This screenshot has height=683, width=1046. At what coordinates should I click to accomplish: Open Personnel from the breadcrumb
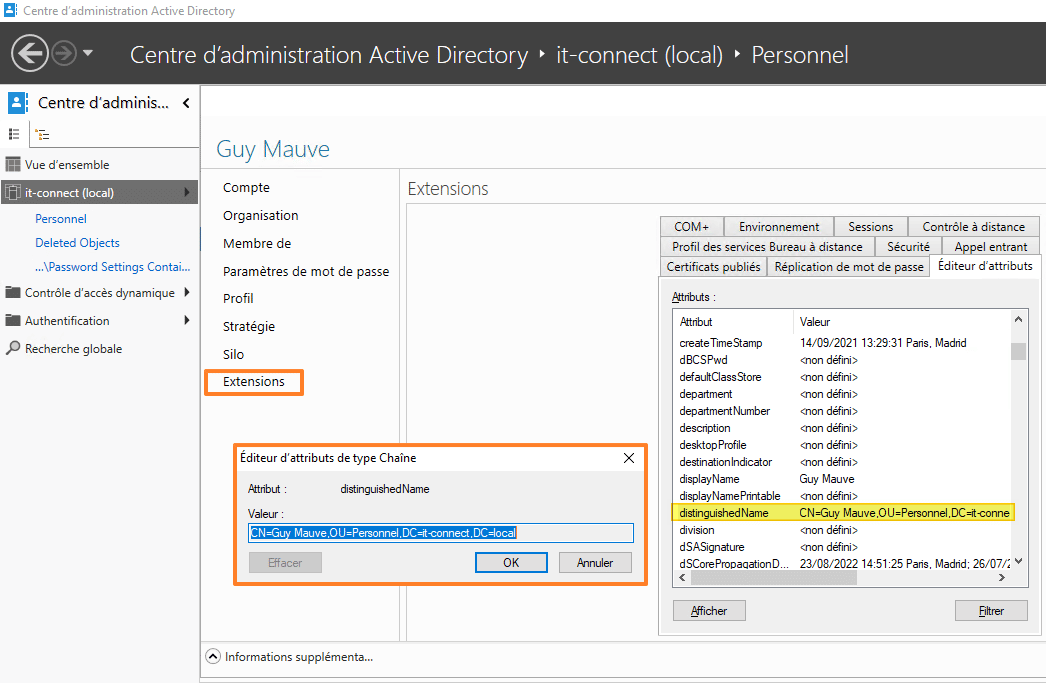click(800, 55)
